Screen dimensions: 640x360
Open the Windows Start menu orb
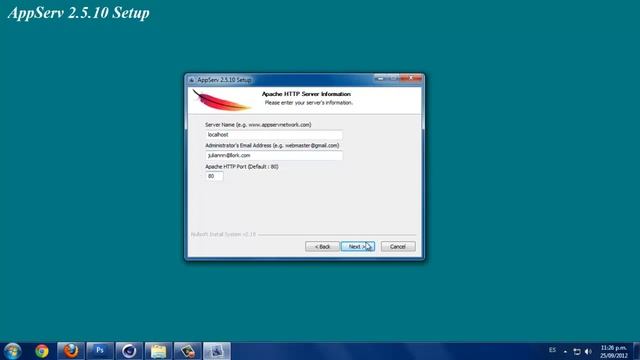point(12,351)
